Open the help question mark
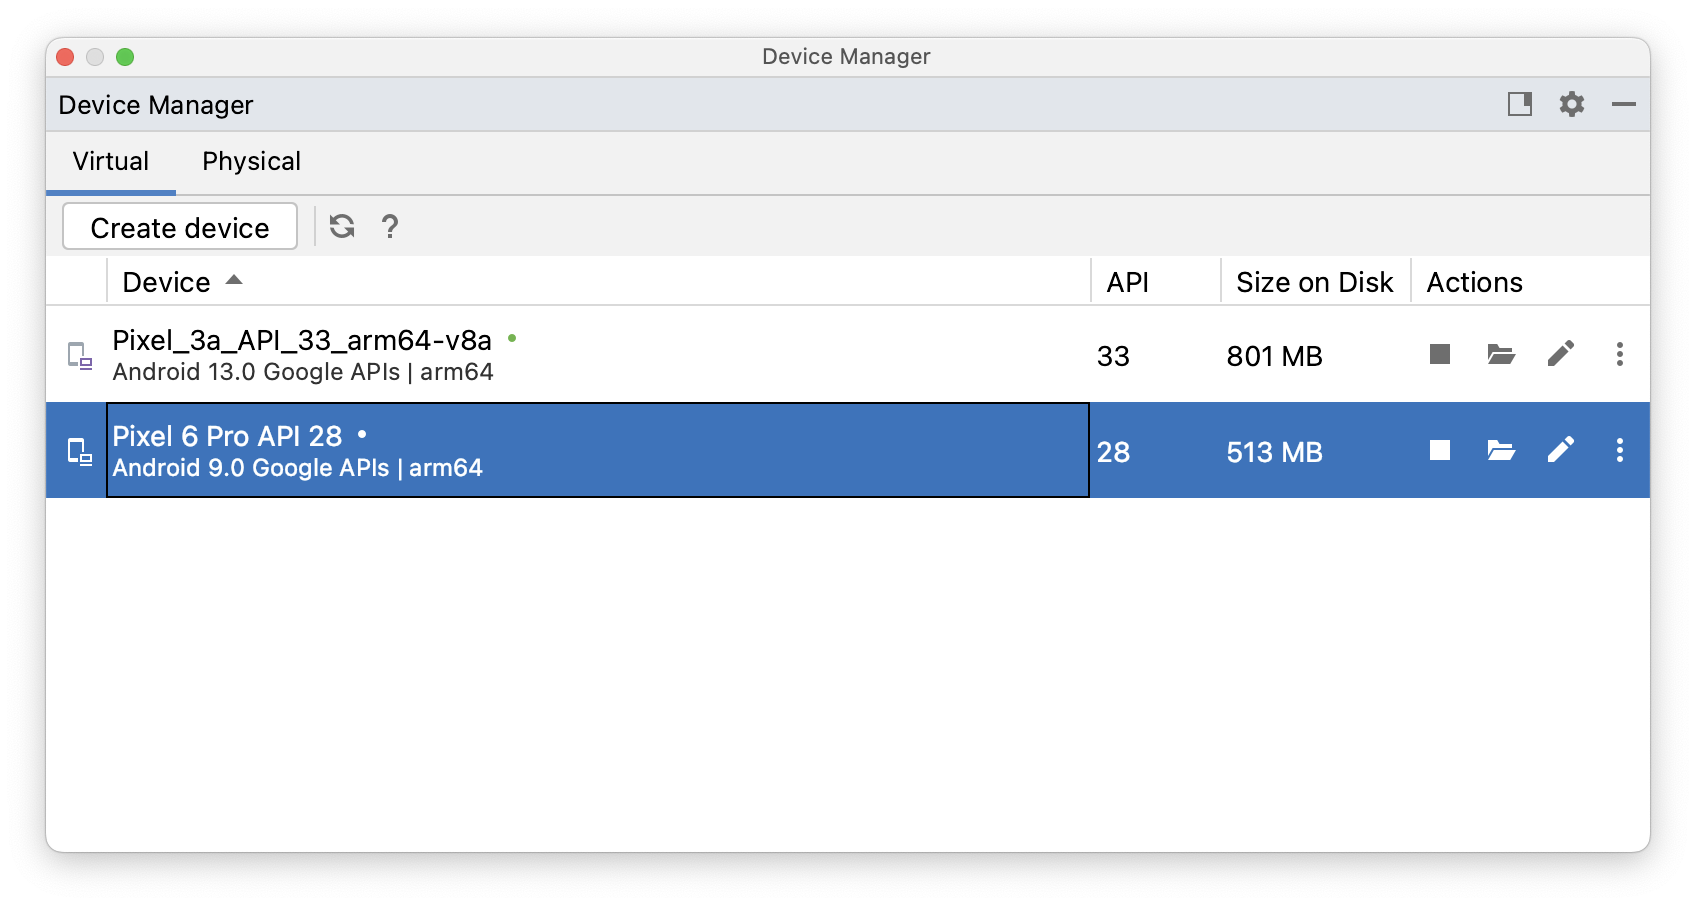Screen dimensions: 1696x906 [390, 227]
